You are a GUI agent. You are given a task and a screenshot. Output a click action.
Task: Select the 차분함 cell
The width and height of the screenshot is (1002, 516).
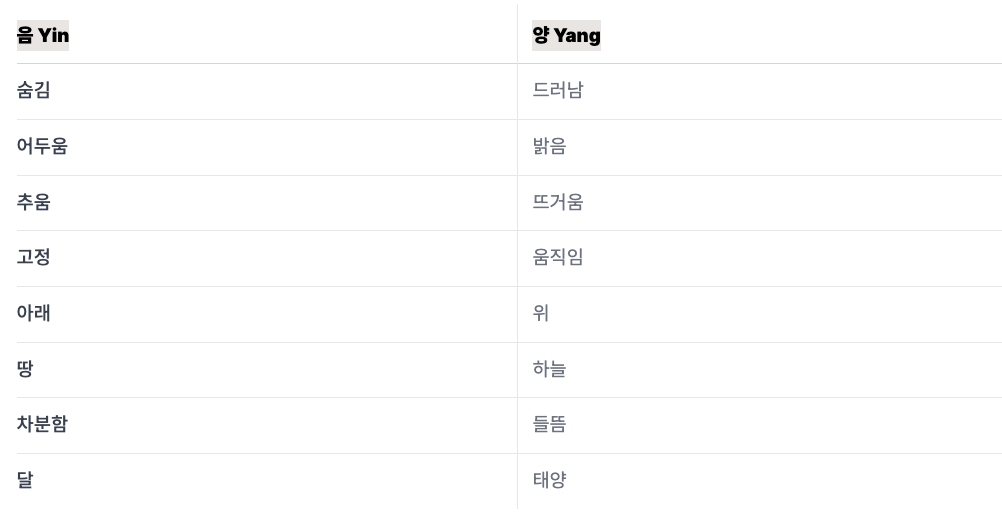tap(266, 425)
